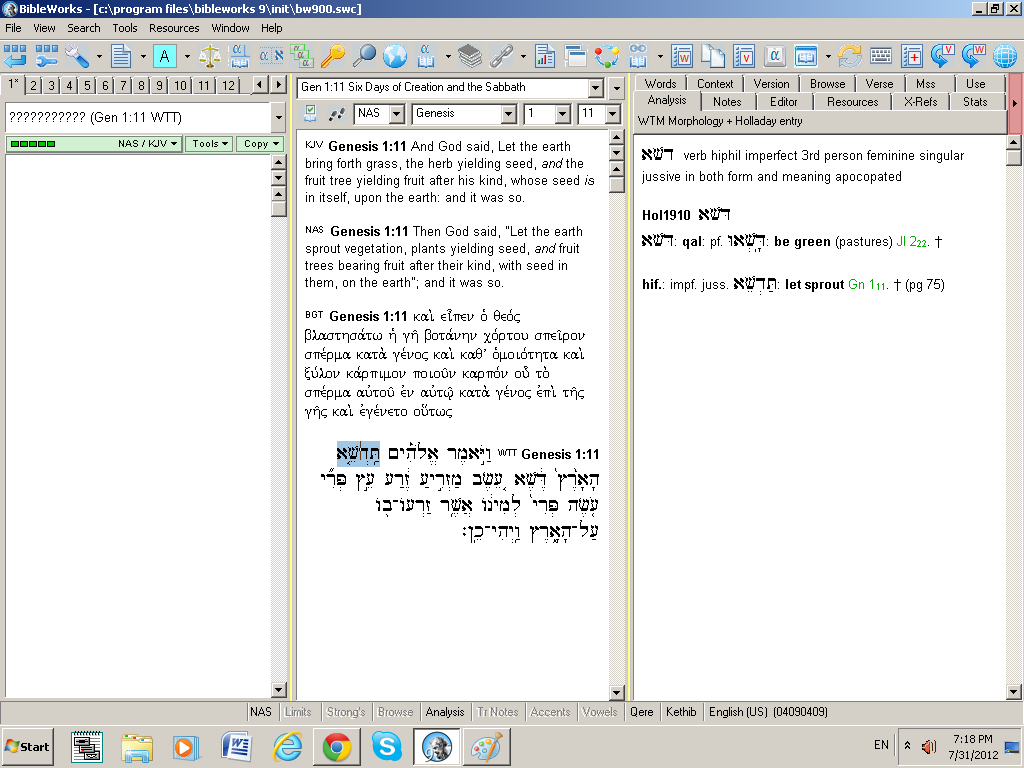This screenshot has height=768, width=1024.
Task: Click the blue document page icon
Action: [x=121, y=56]
